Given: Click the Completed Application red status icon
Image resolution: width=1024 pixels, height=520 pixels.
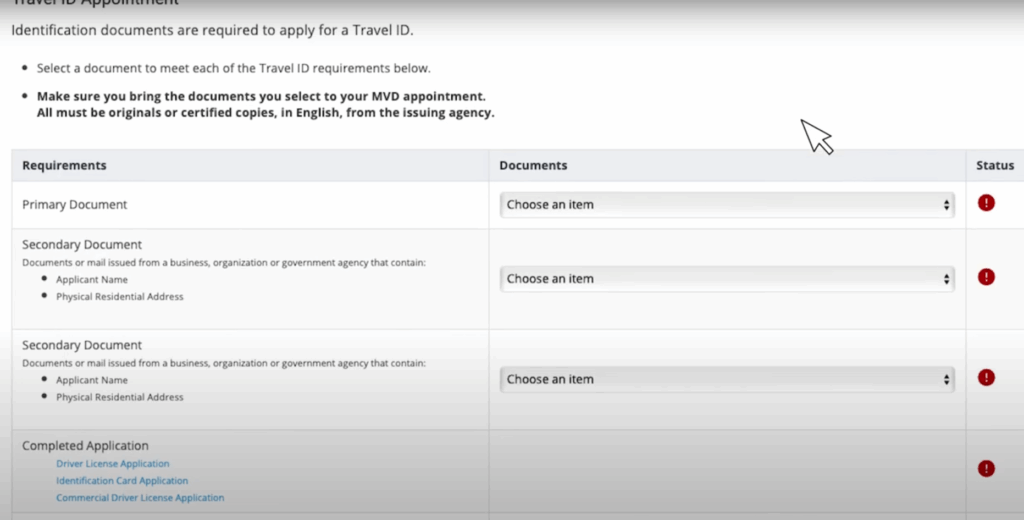Looking at the screenshot, I should (x=986, y=468).
